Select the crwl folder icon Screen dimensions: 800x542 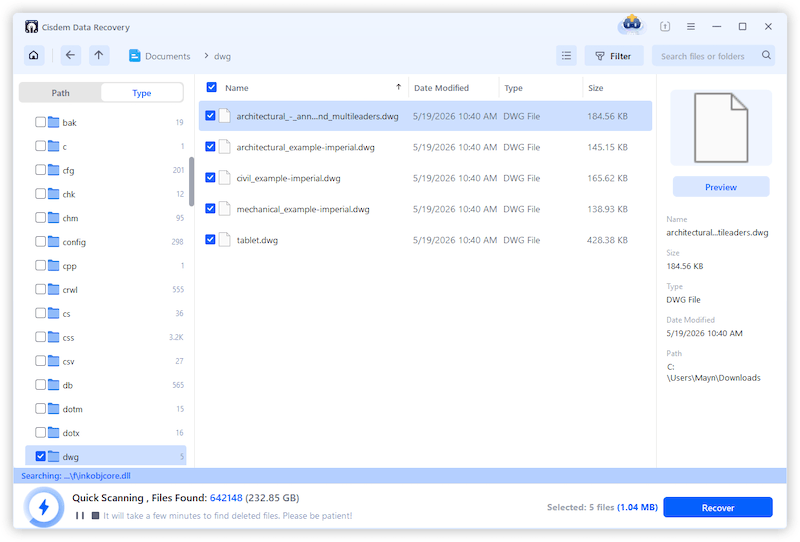pos(54,289)
